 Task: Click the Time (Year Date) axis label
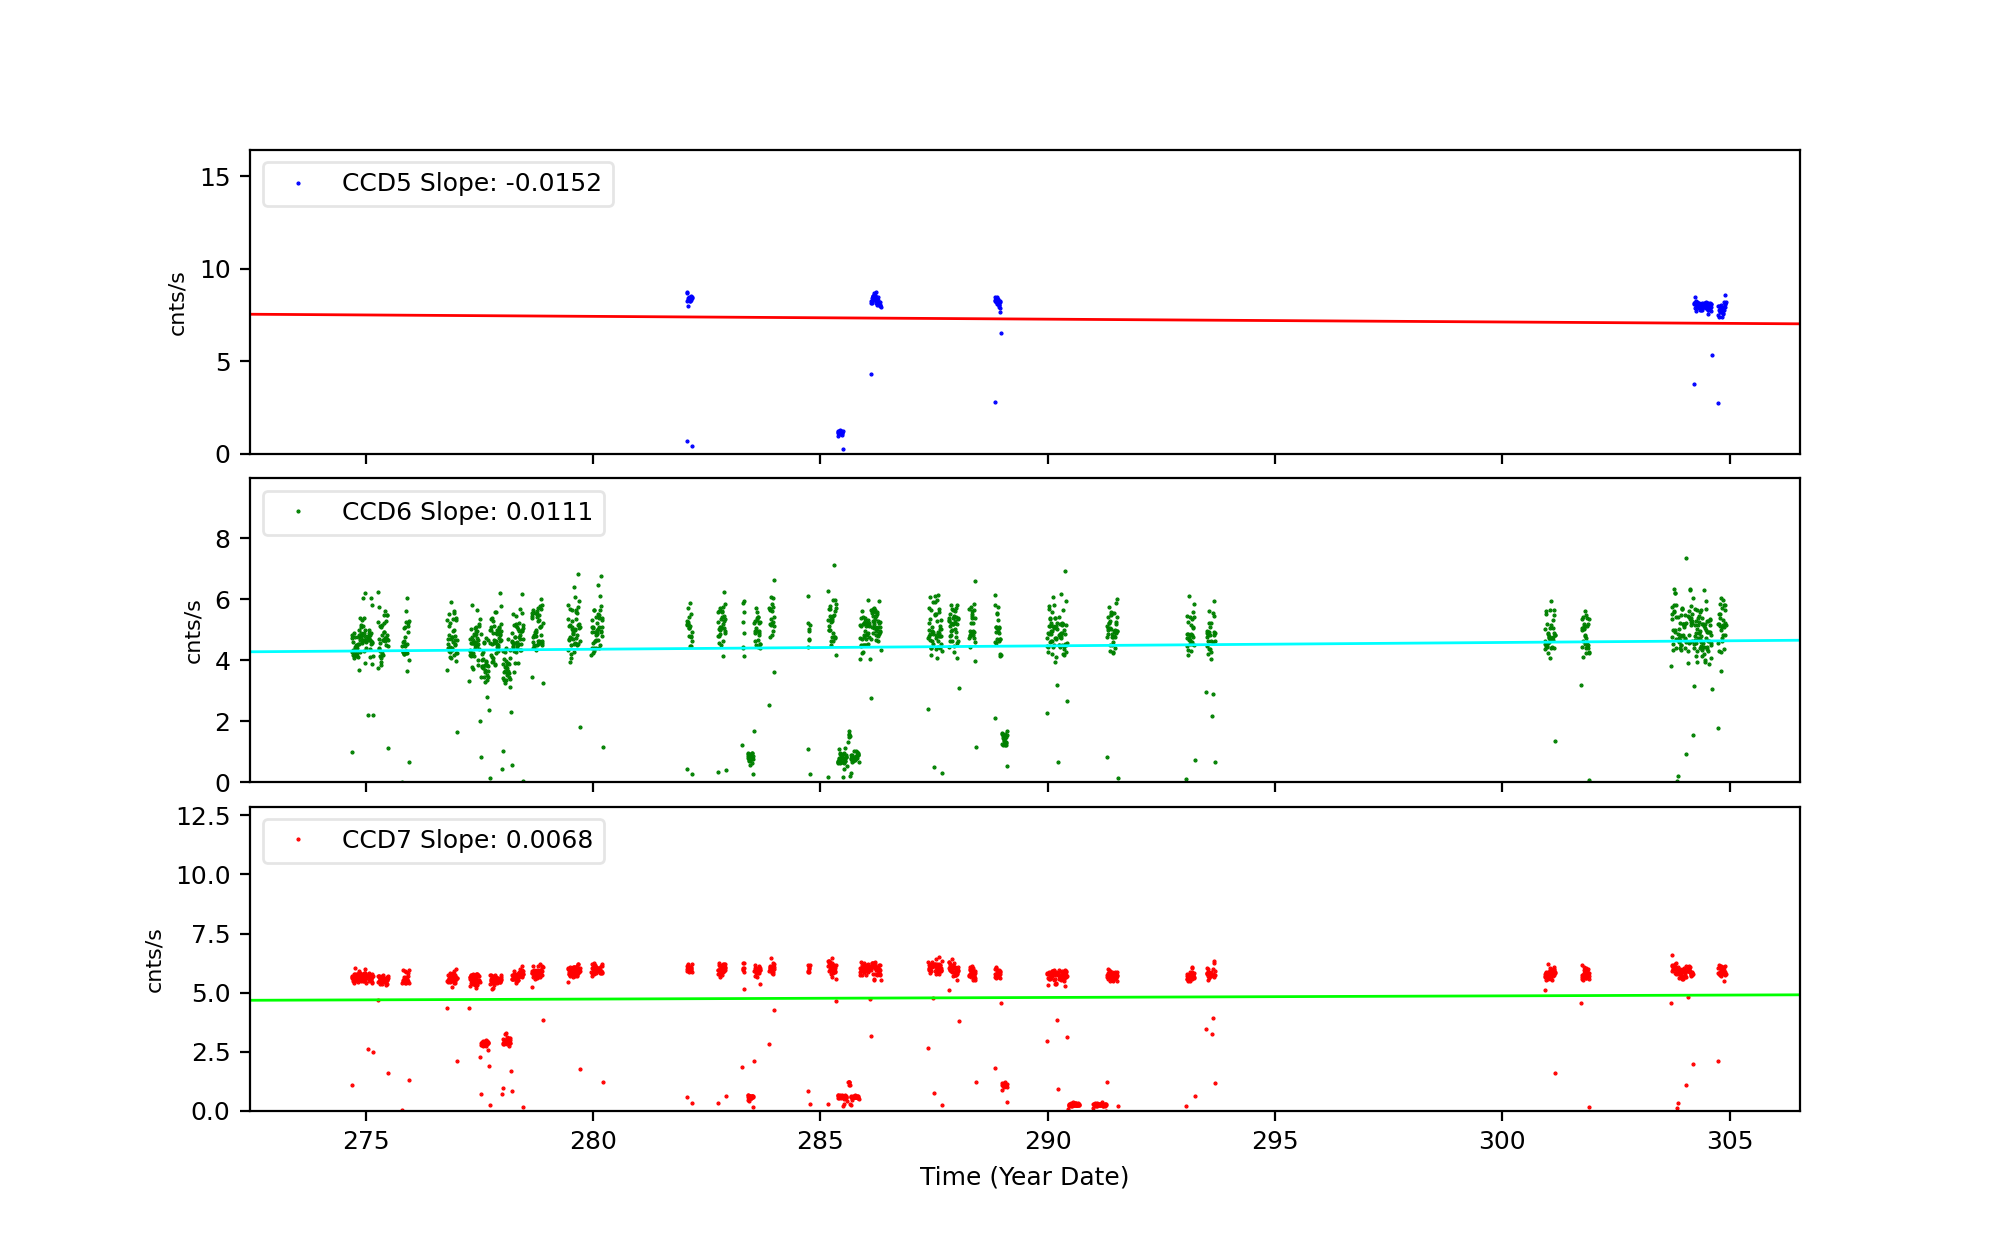pyautogui.click(x=1024, y=1177)
